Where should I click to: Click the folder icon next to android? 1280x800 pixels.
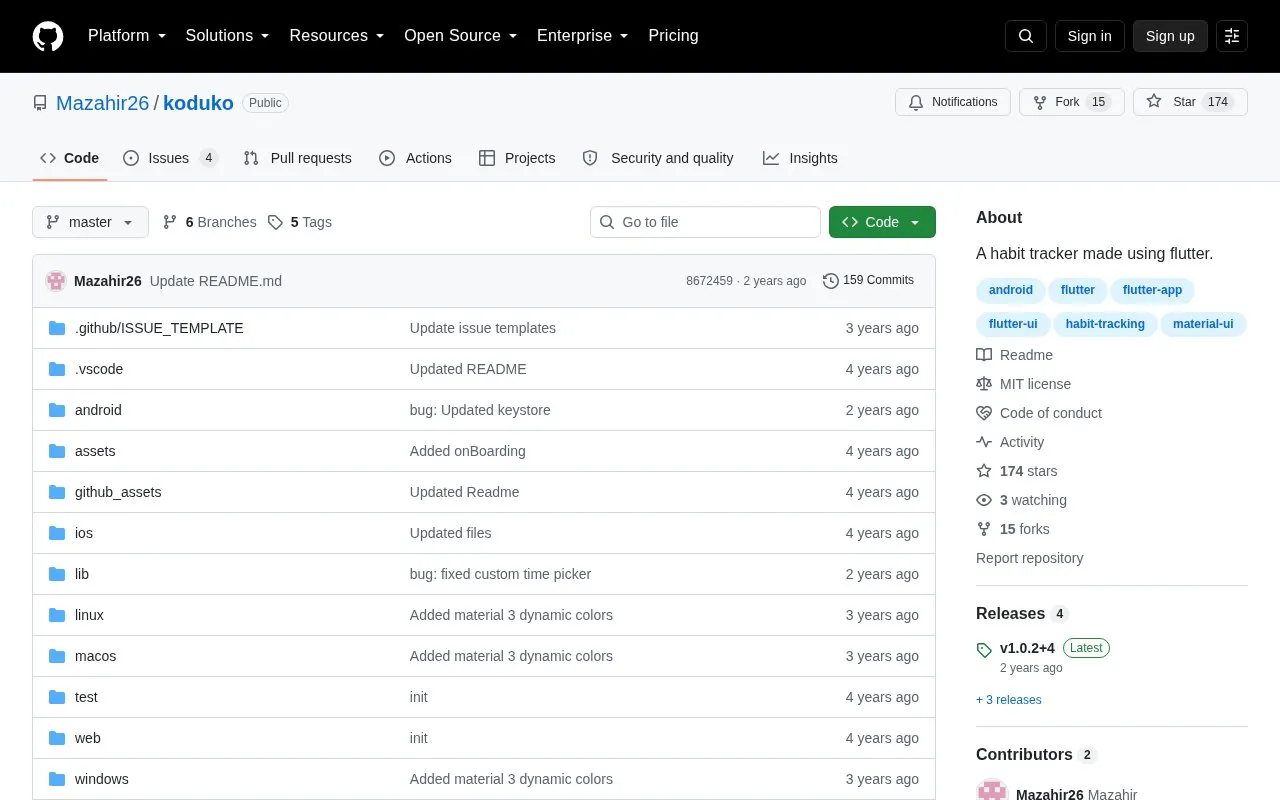[57, 410]
